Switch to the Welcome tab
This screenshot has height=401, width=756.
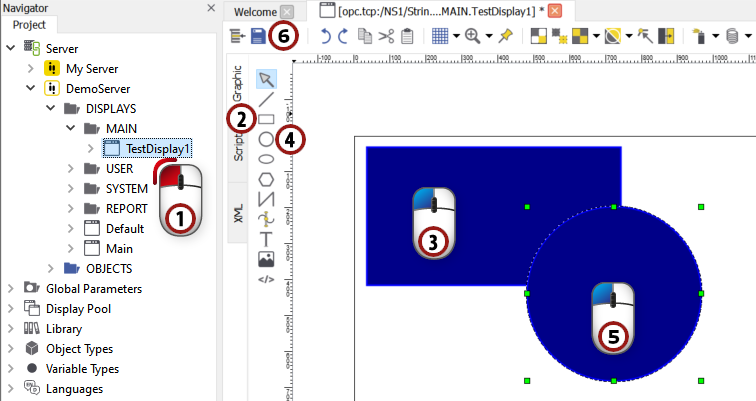click(x=255, y=12)
